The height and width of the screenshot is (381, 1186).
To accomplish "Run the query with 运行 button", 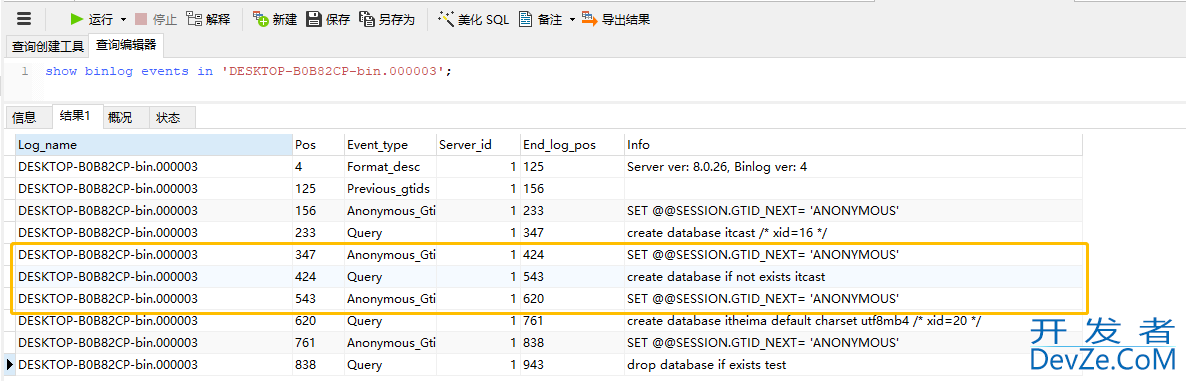I will click(x=92, y=20).
